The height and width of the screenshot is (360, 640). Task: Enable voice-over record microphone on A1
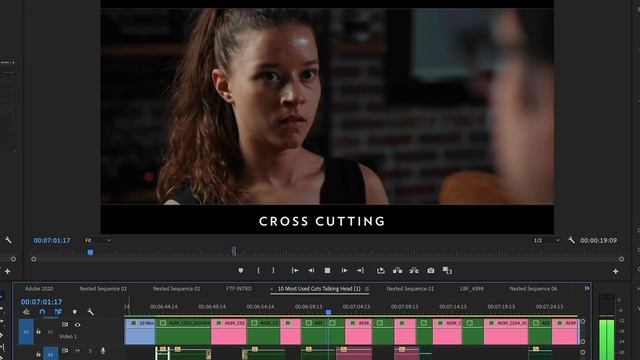tap(103, 351)
